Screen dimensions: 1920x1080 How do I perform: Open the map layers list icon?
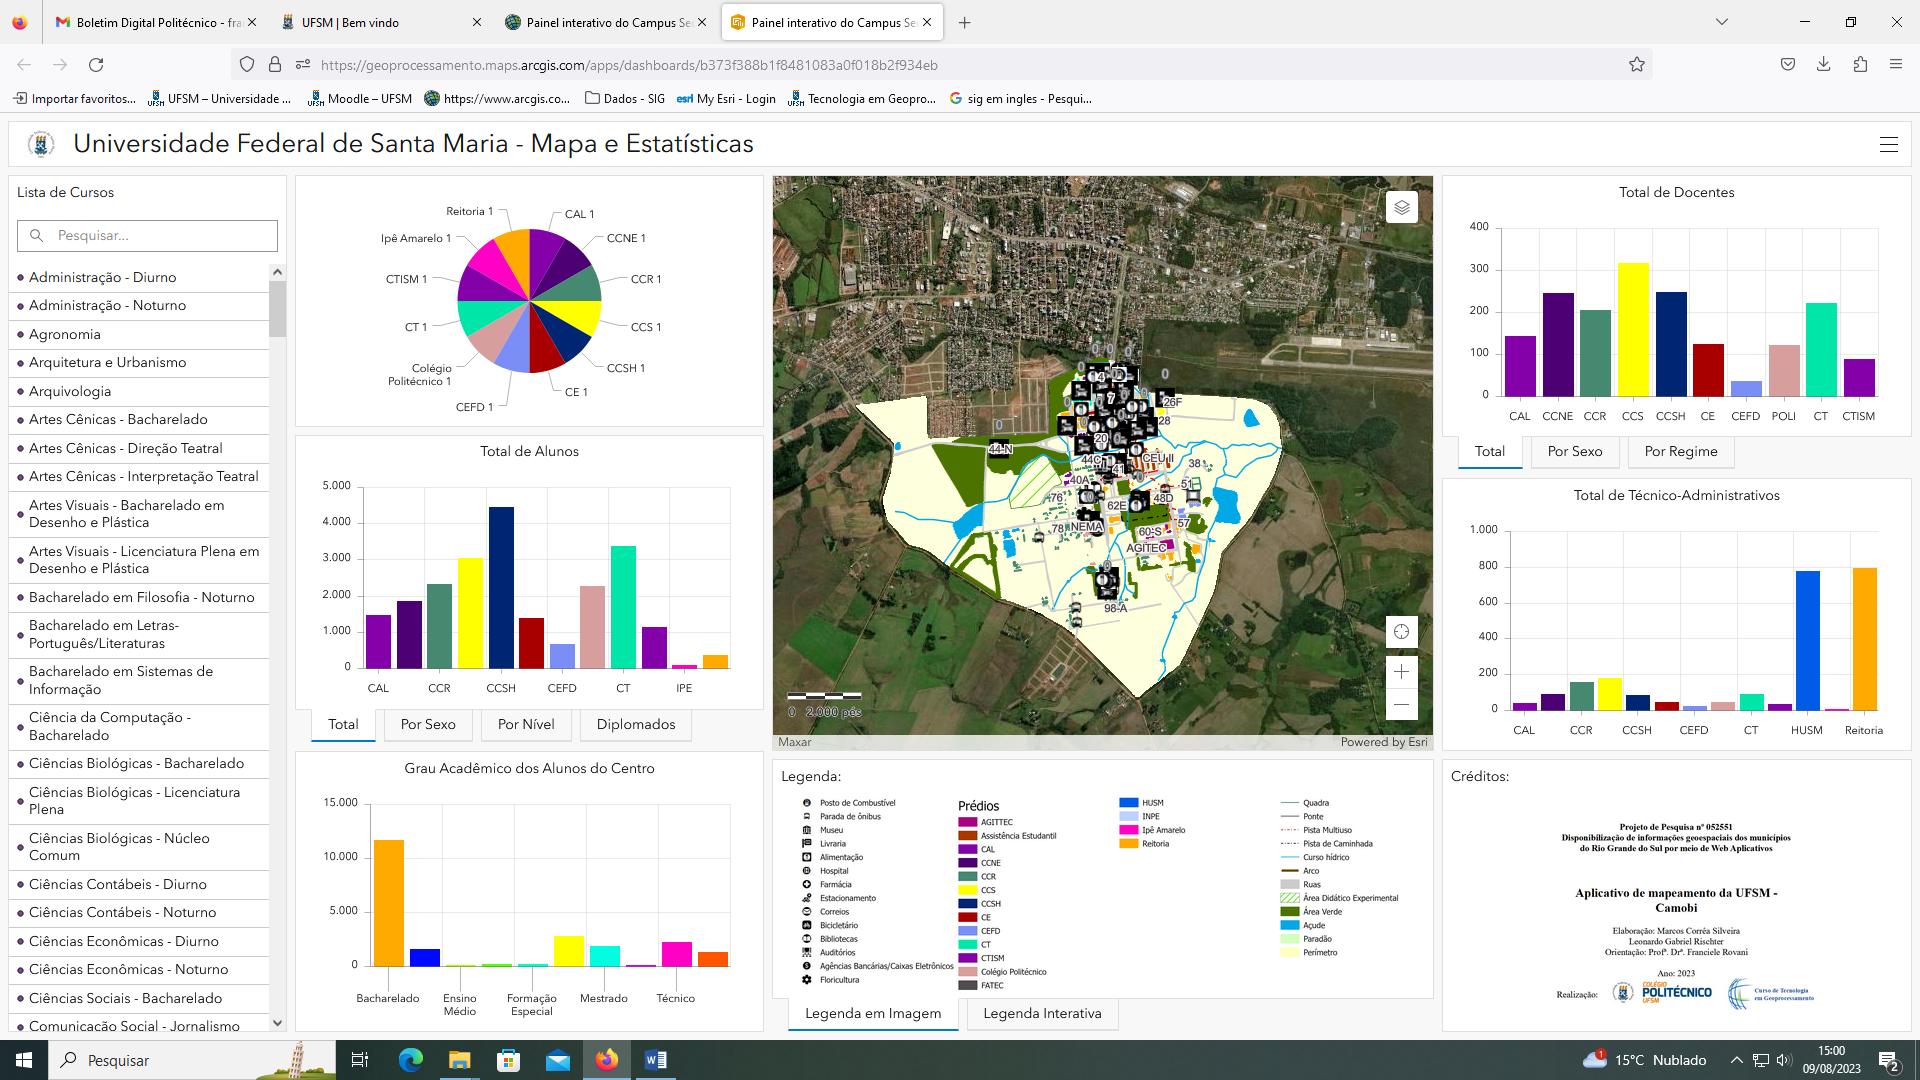coord(1401,207)
